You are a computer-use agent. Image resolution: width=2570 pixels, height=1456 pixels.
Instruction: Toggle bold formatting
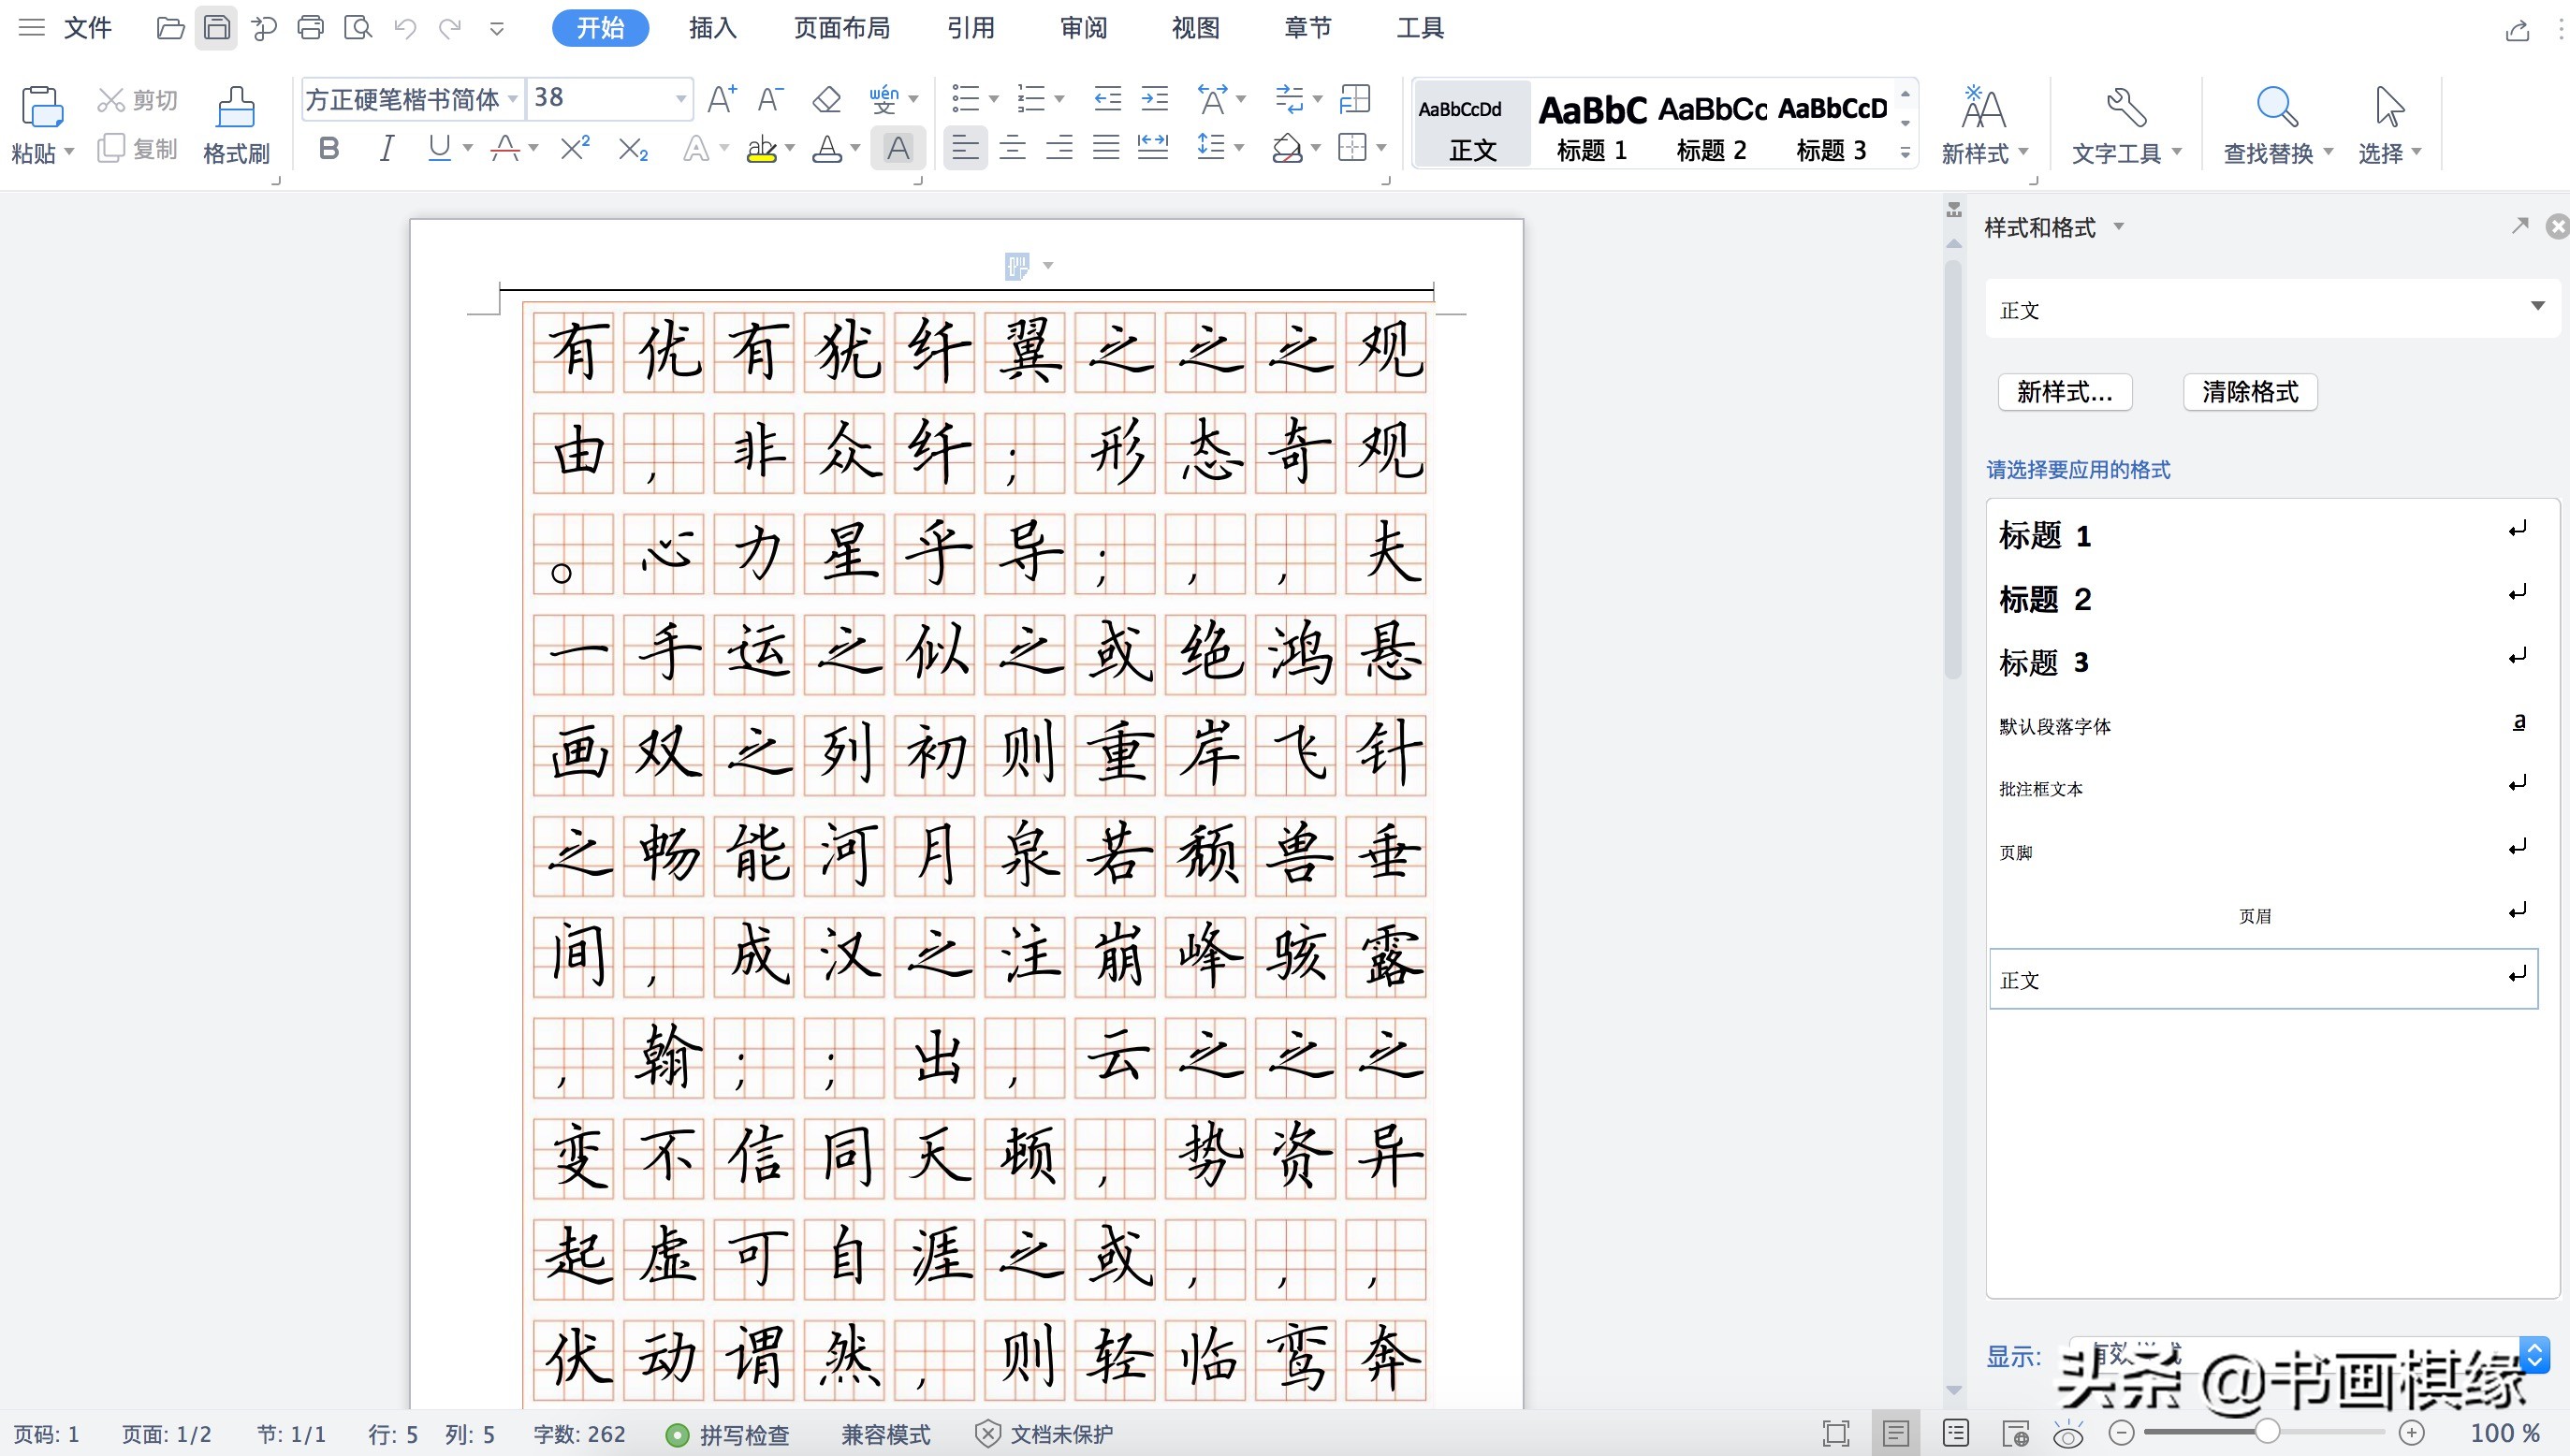329,149
